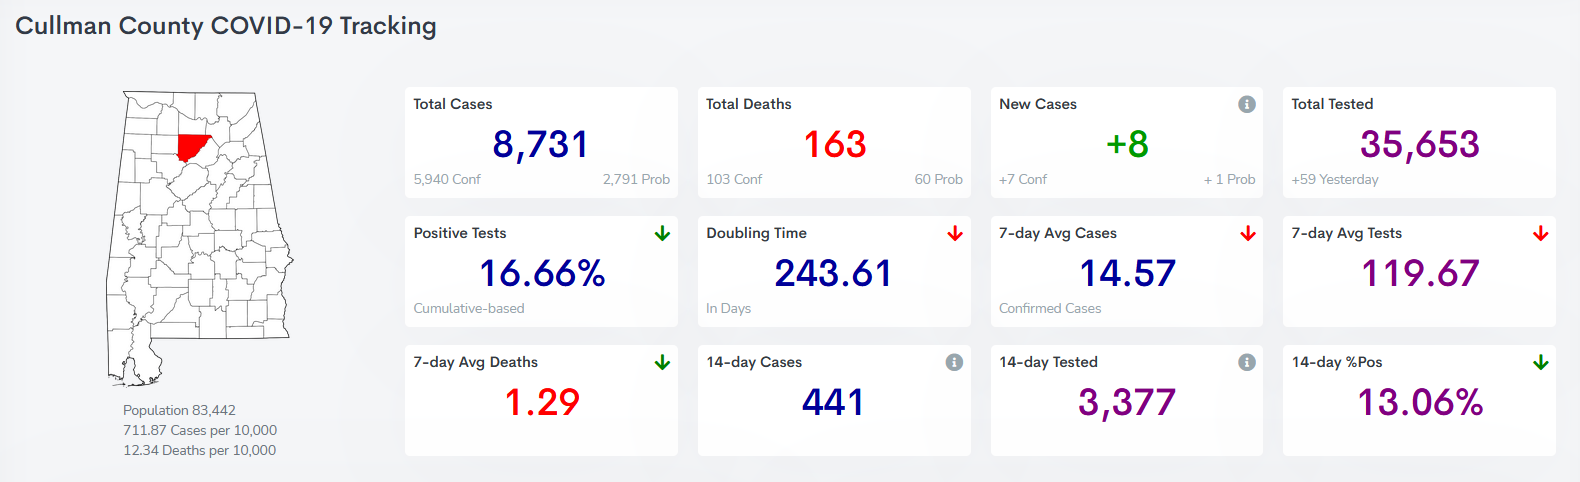Viewport: 1580px width, 482px height.
Task: Click the 243.61 doubling time value
Action: 833,273
